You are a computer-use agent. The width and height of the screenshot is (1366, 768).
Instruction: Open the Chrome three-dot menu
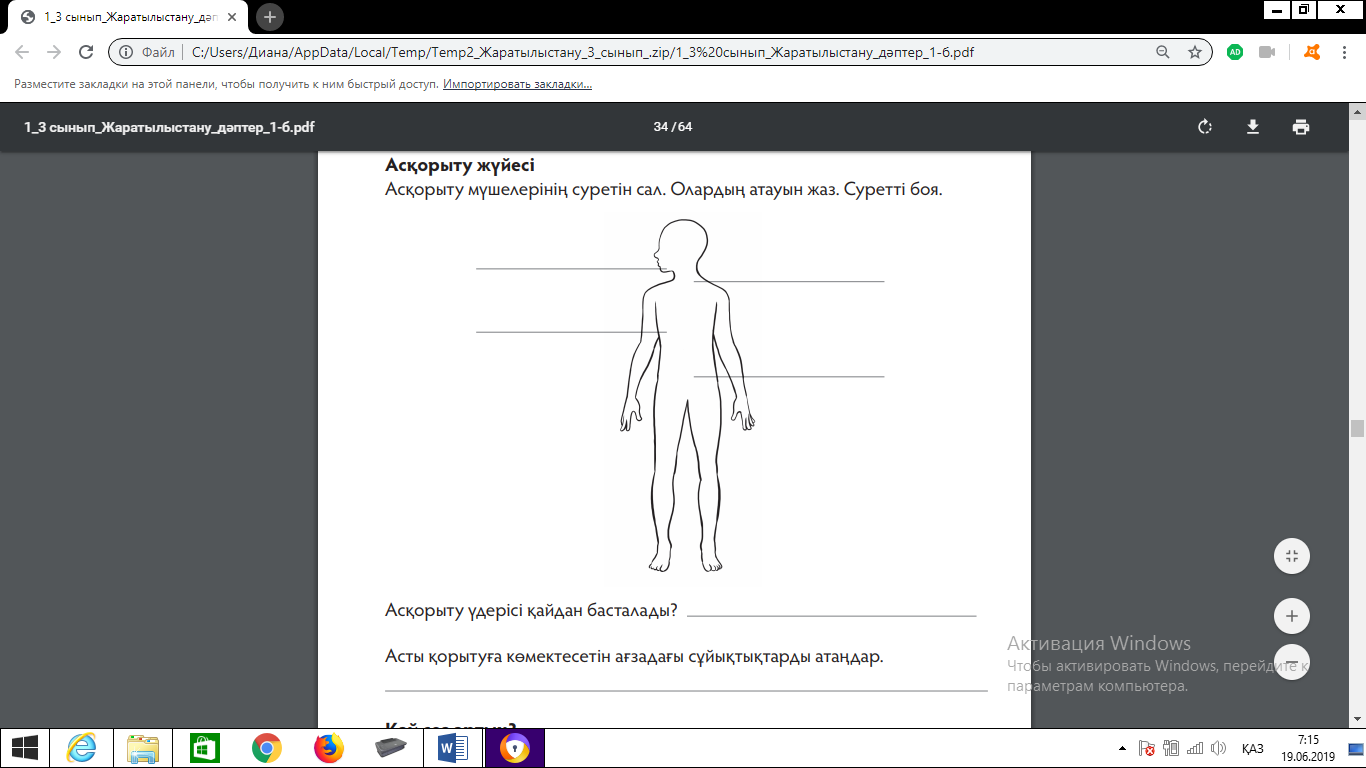click(x=1346, y=52)
